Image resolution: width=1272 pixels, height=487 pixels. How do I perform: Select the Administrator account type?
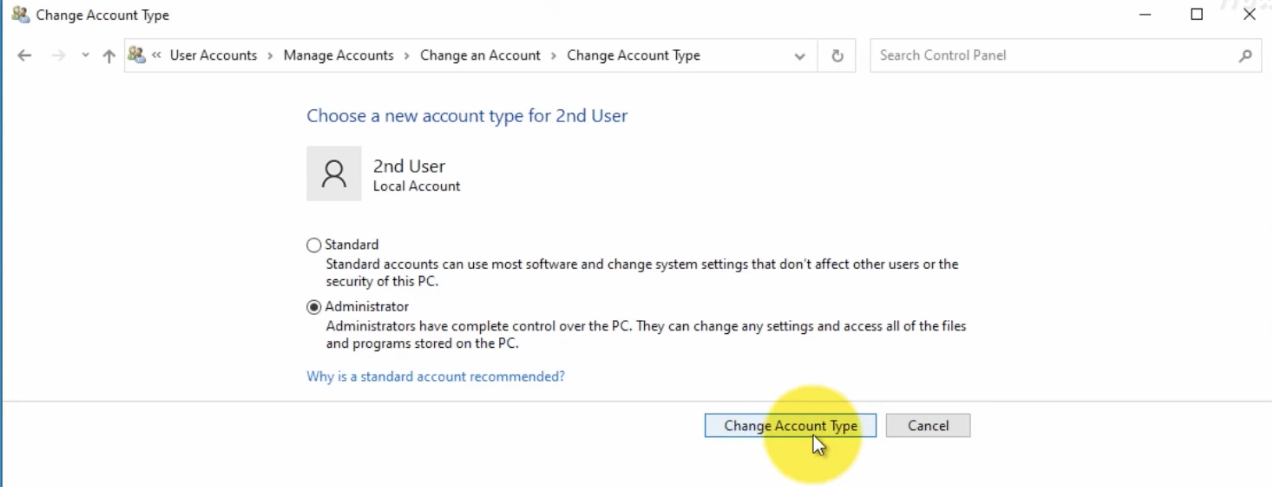pos(314,307)
